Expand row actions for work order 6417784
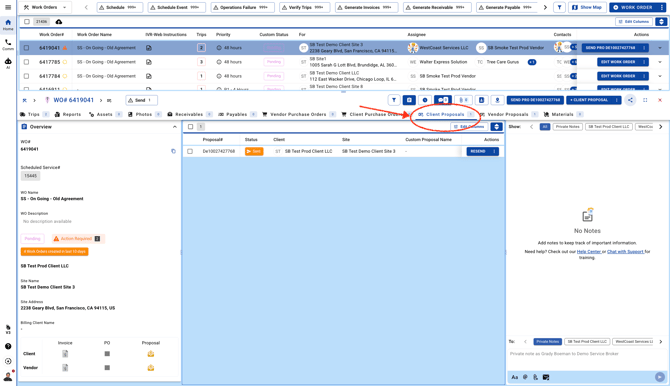Image resolution: width=670 pixels, height=386 pixels. [660, 76]
